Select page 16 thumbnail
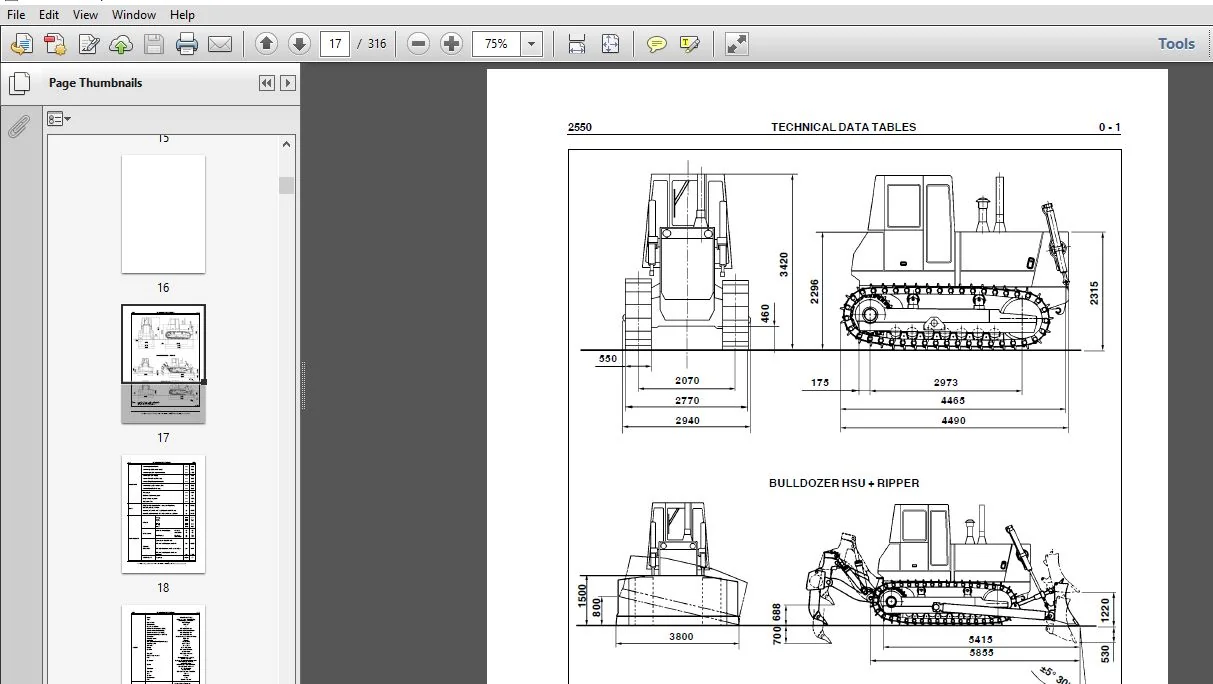The width and height of the screenshot is (1213, 684). click(163, 214)
